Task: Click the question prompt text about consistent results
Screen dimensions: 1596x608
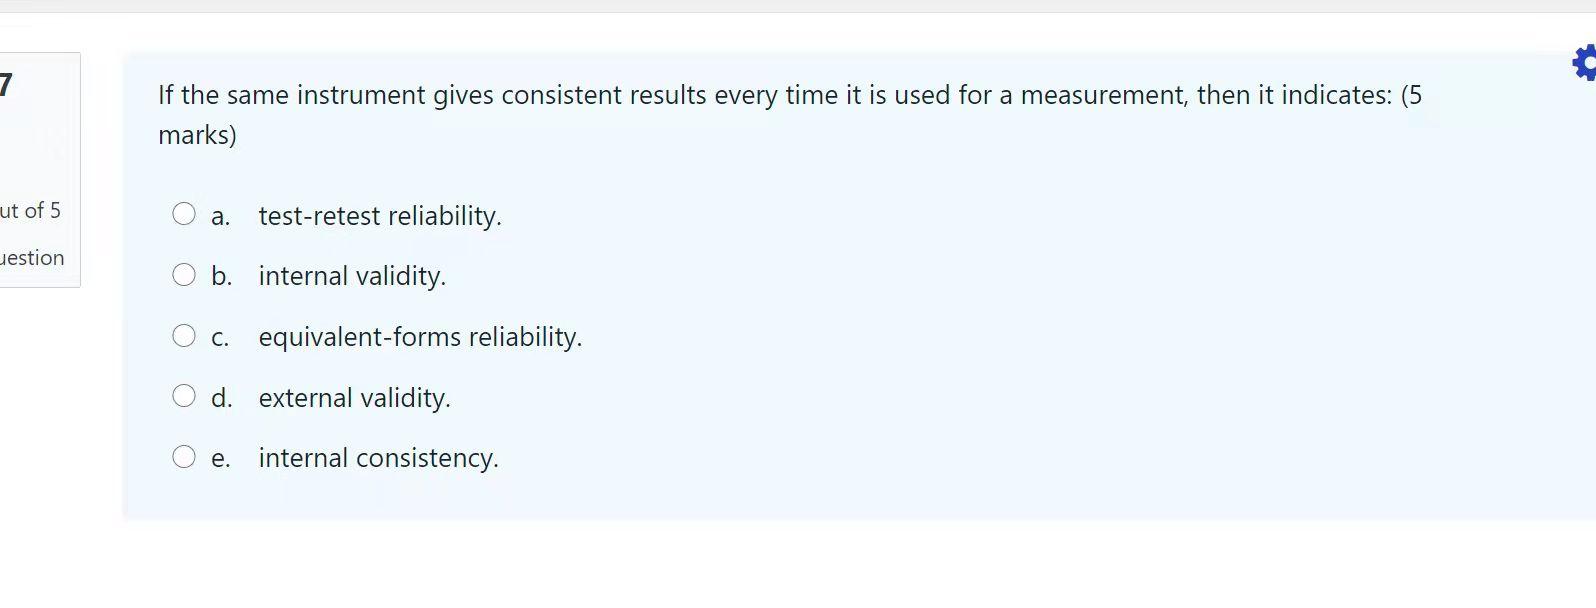Action: click(700, 95)
